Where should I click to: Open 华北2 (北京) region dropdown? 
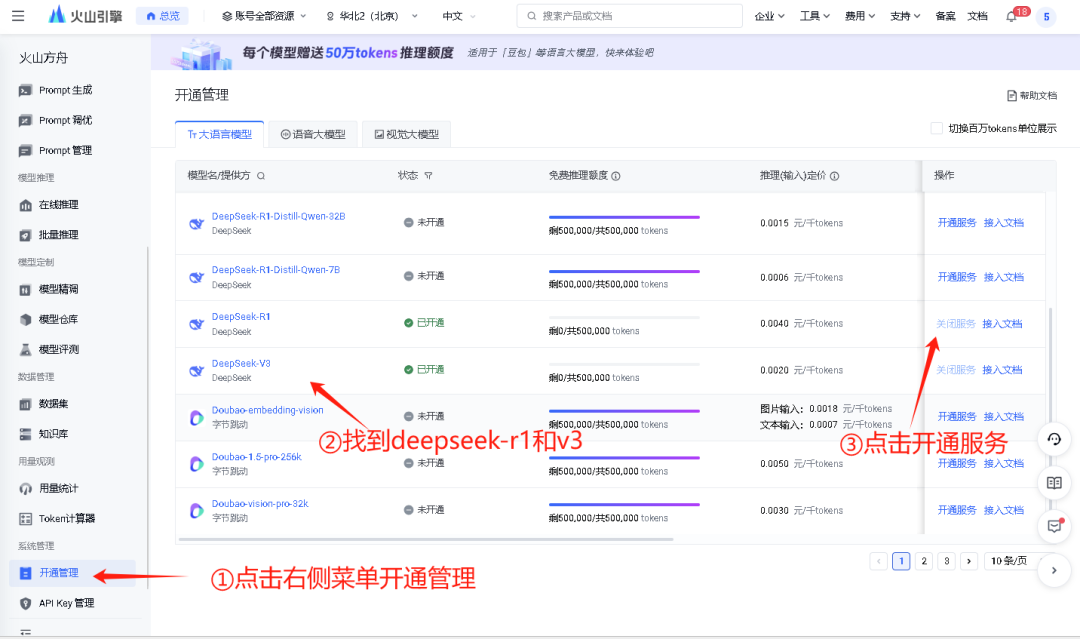(x=371, y=16)
